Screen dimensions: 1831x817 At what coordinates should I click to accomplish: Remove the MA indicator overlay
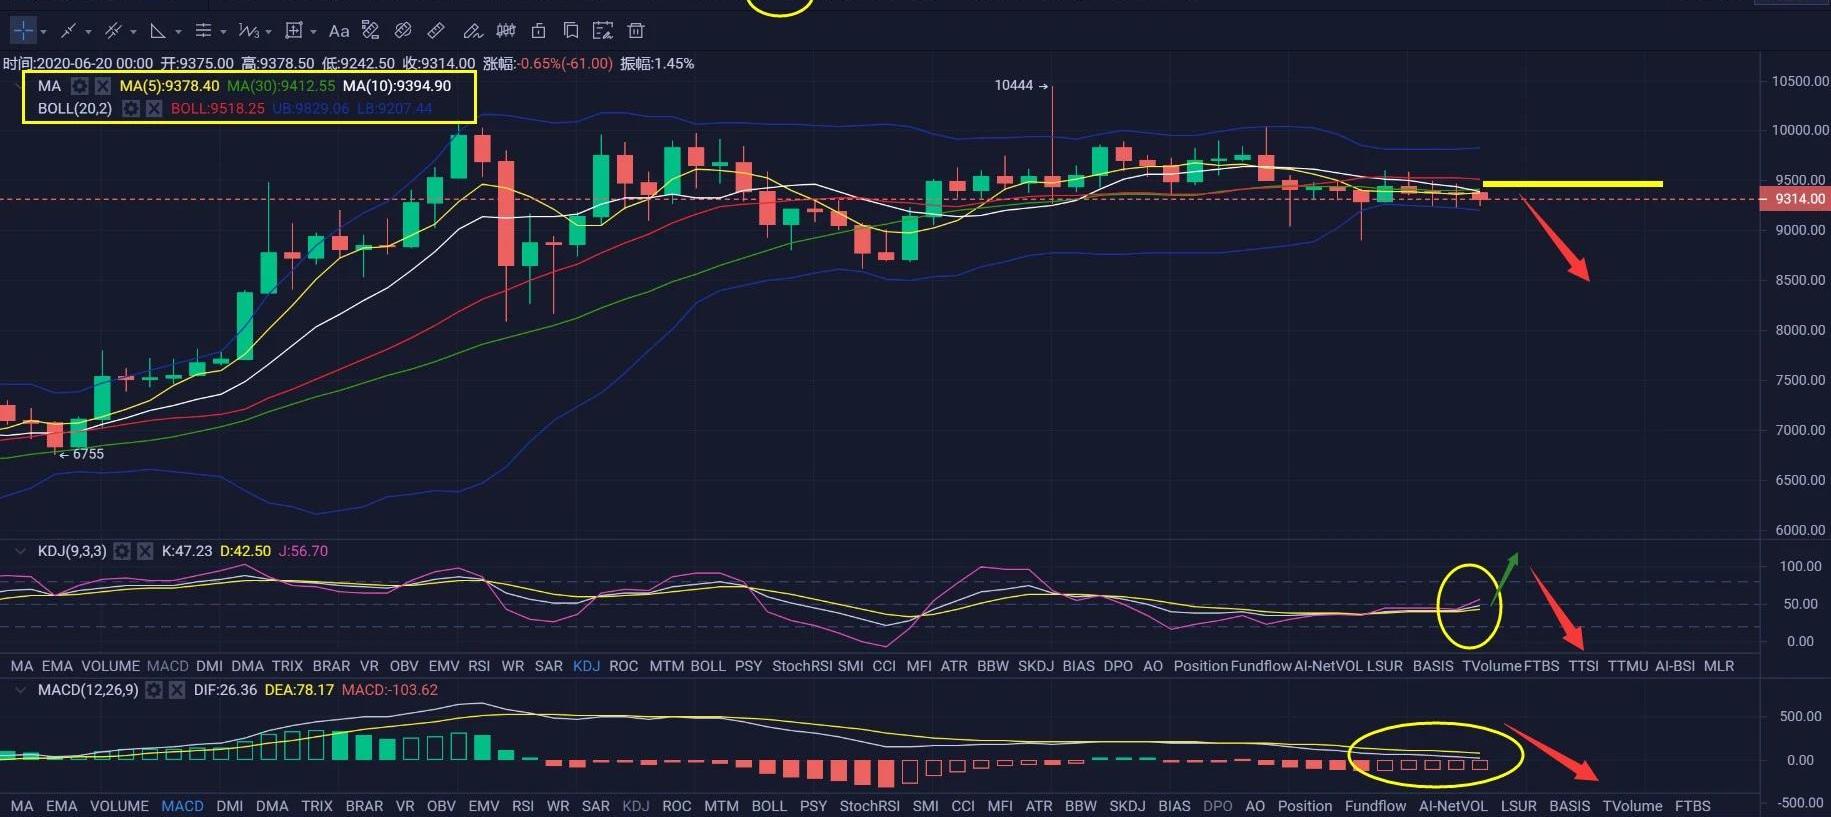(x=102, y=87)
